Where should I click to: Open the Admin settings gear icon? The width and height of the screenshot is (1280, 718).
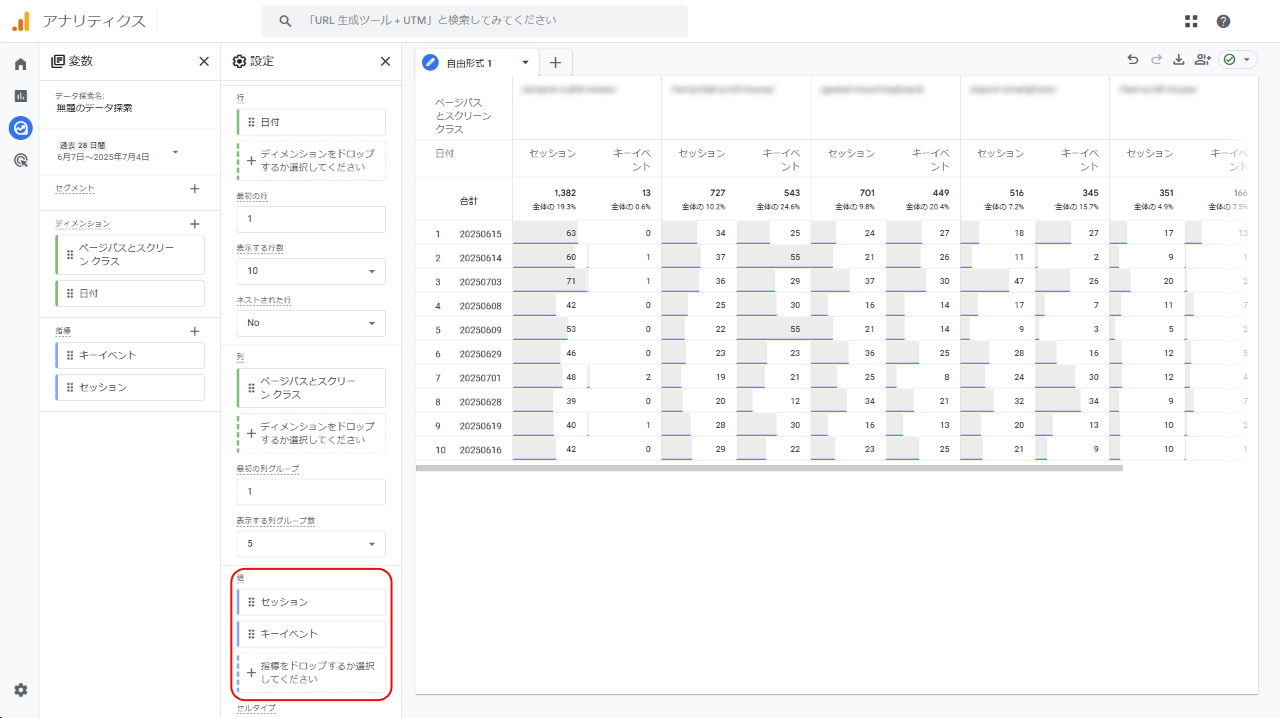point(20,690)
